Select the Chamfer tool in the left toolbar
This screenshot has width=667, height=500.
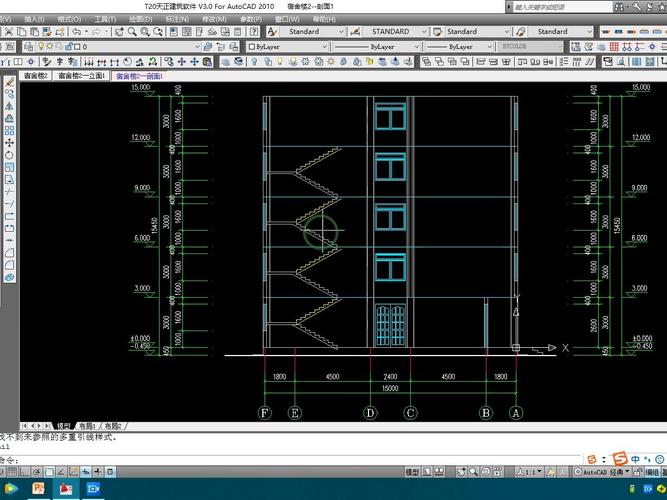click(9, 253)
